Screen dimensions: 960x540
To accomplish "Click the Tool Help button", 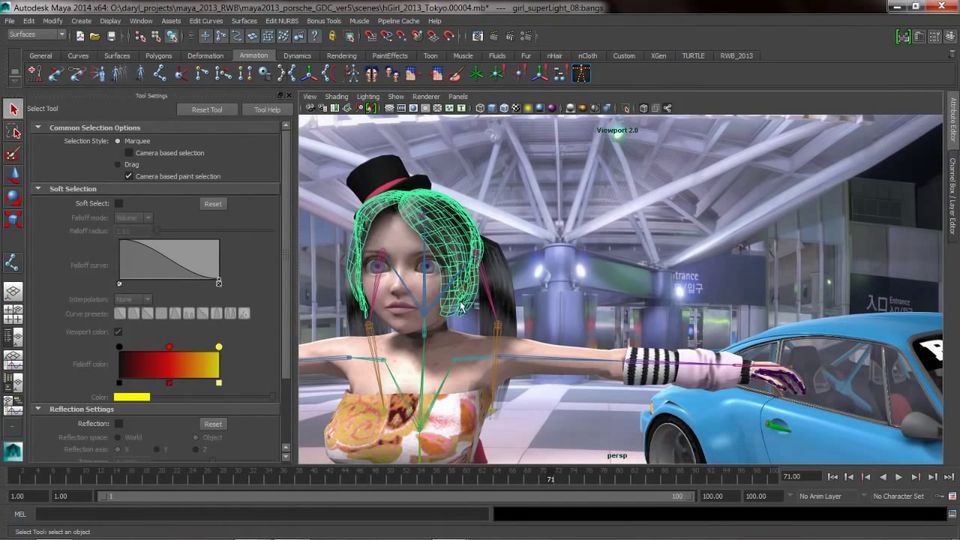I will click(x=267, y=110).
